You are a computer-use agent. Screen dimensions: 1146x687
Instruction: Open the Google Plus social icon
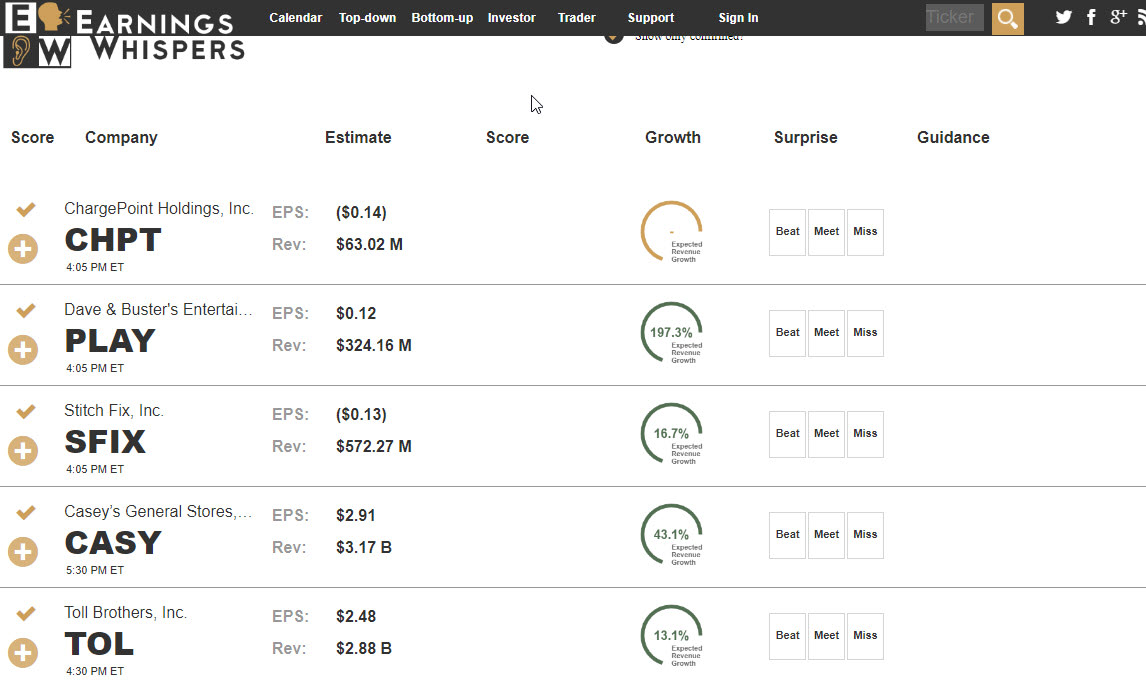[x=1118, y=18]
